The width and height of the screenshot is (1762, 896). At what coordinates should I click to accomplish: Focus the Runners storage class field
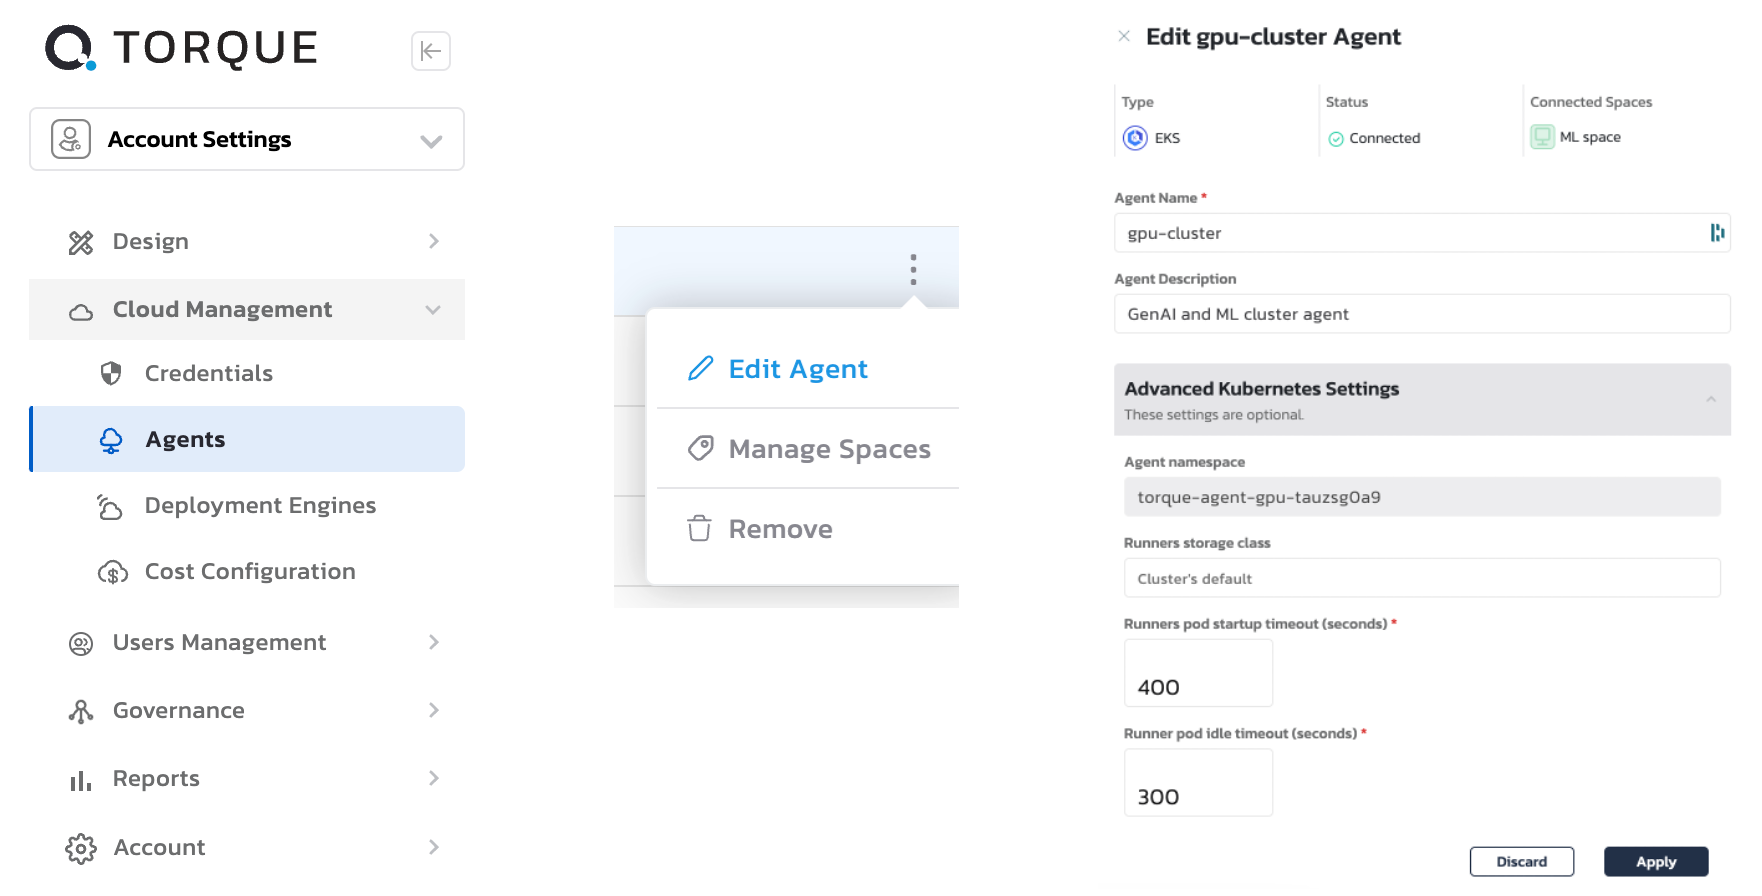coord(1421,578)
